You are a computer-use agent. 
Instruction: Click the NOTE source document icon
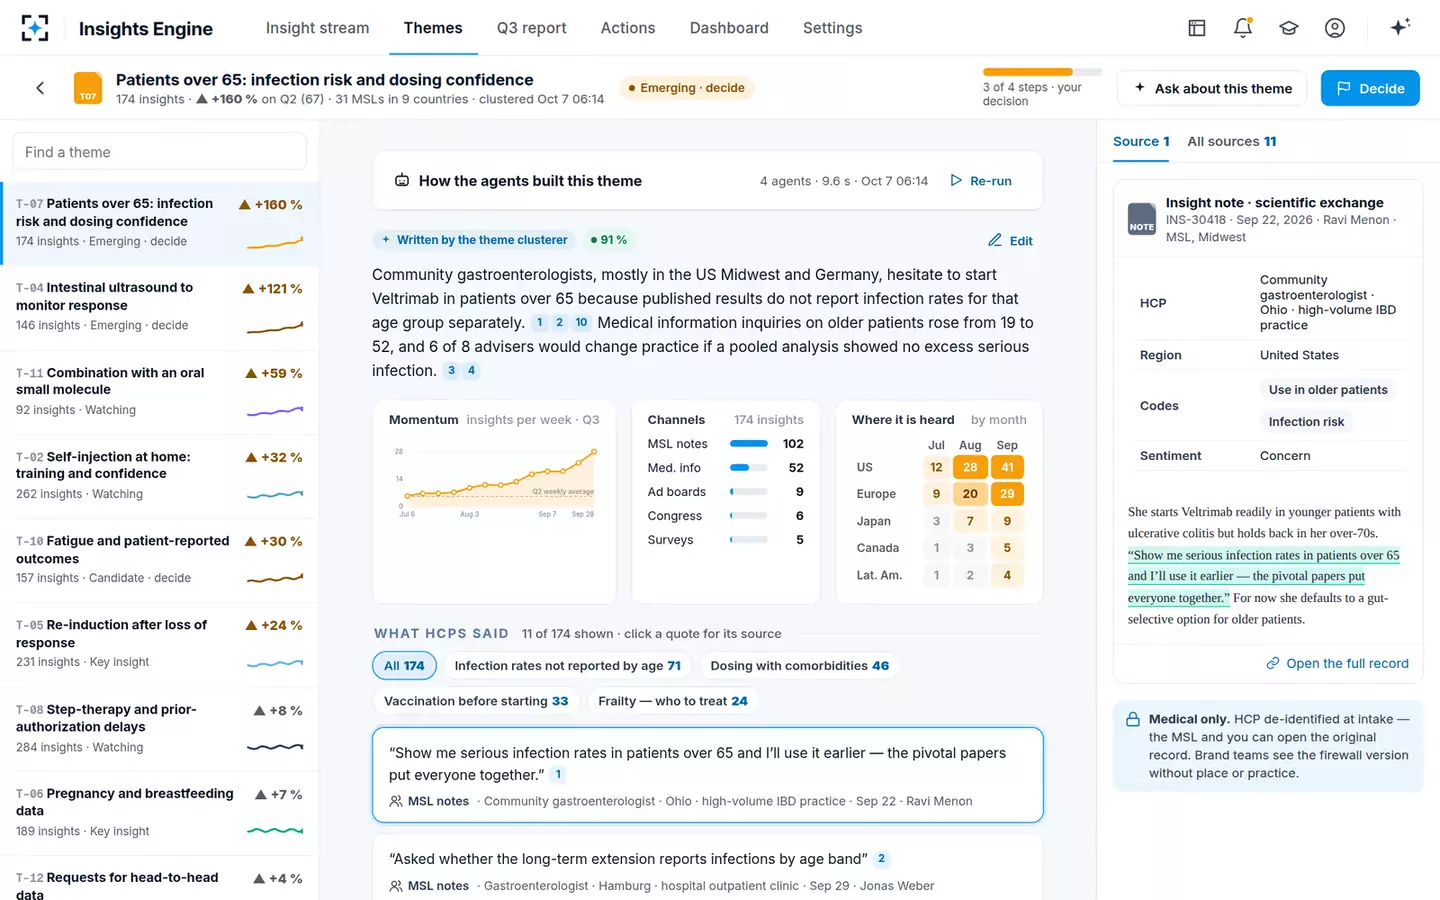pyautogui.click(x=1142, y=219)
